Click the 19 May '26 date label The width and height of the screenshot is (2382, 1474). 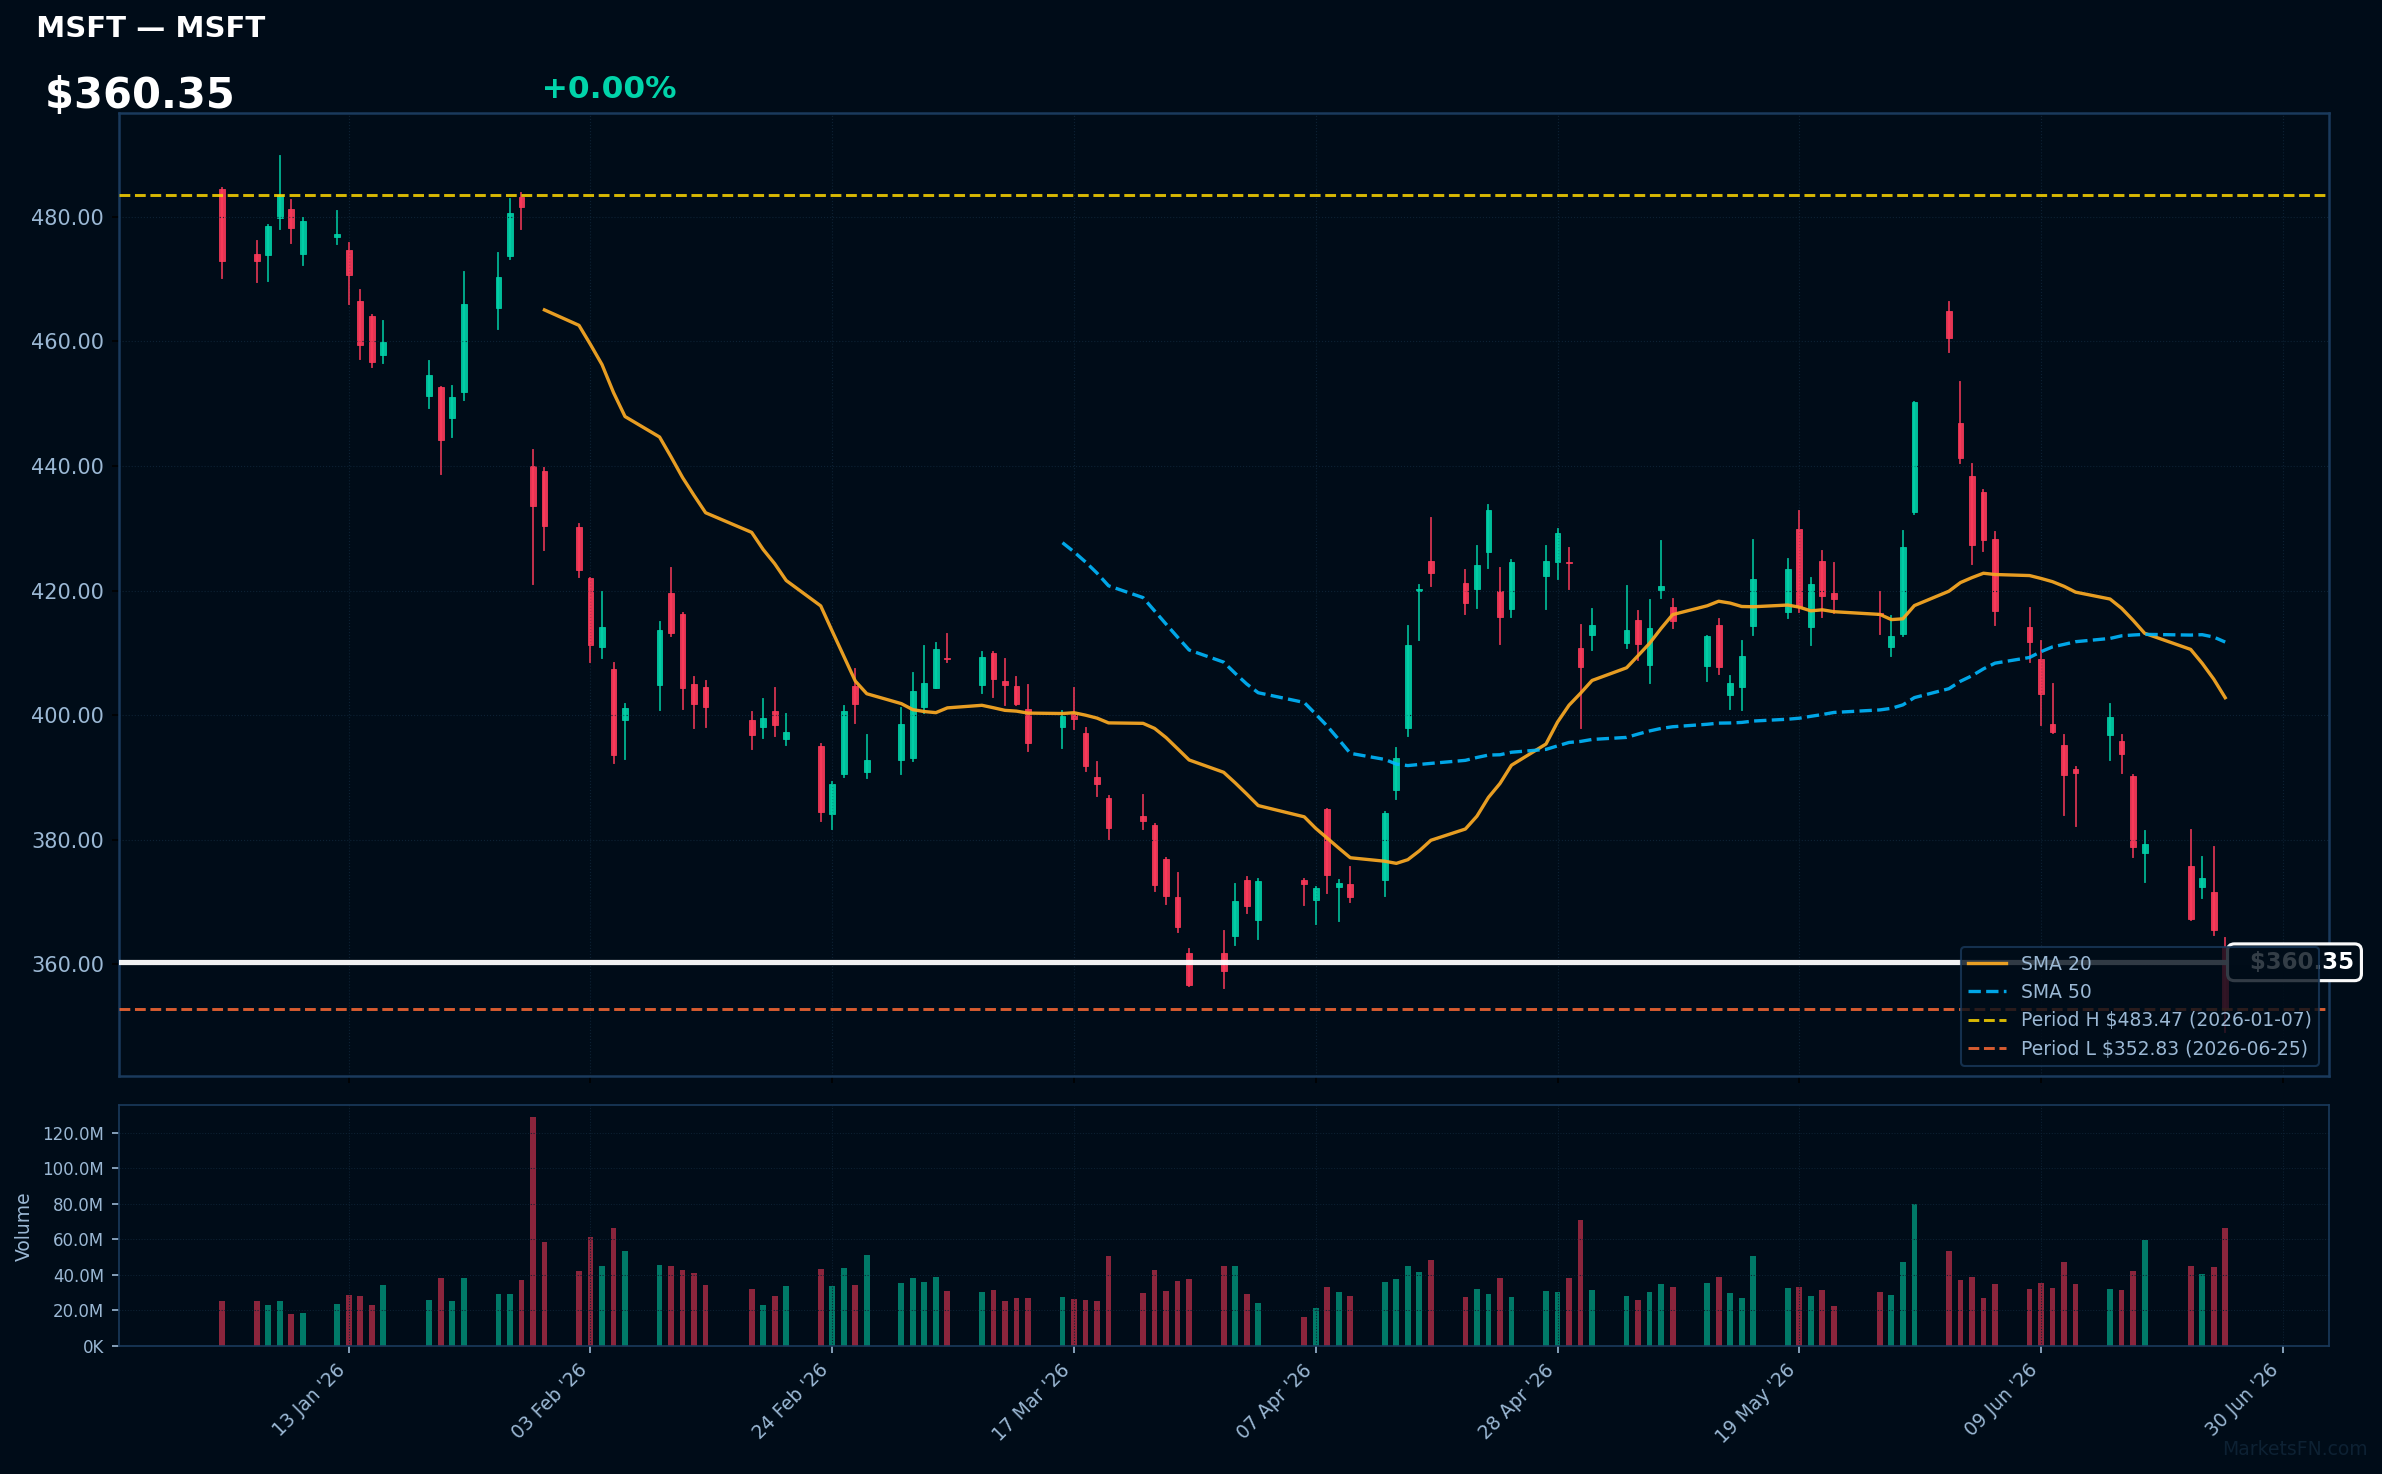[1756, 1402]
